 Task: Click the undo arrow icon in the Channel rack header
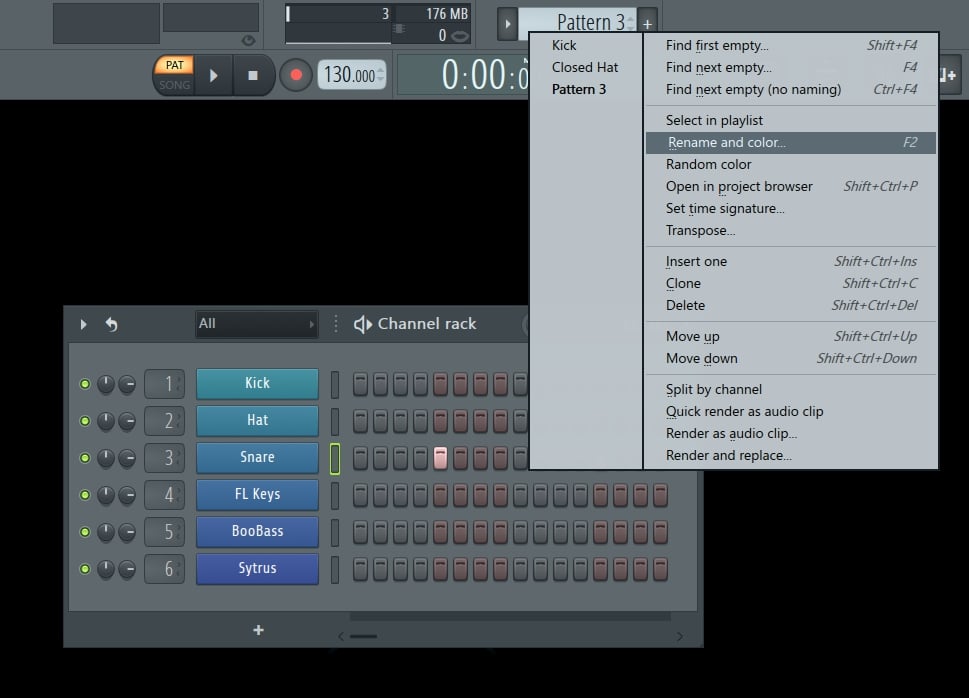(111, 324)
